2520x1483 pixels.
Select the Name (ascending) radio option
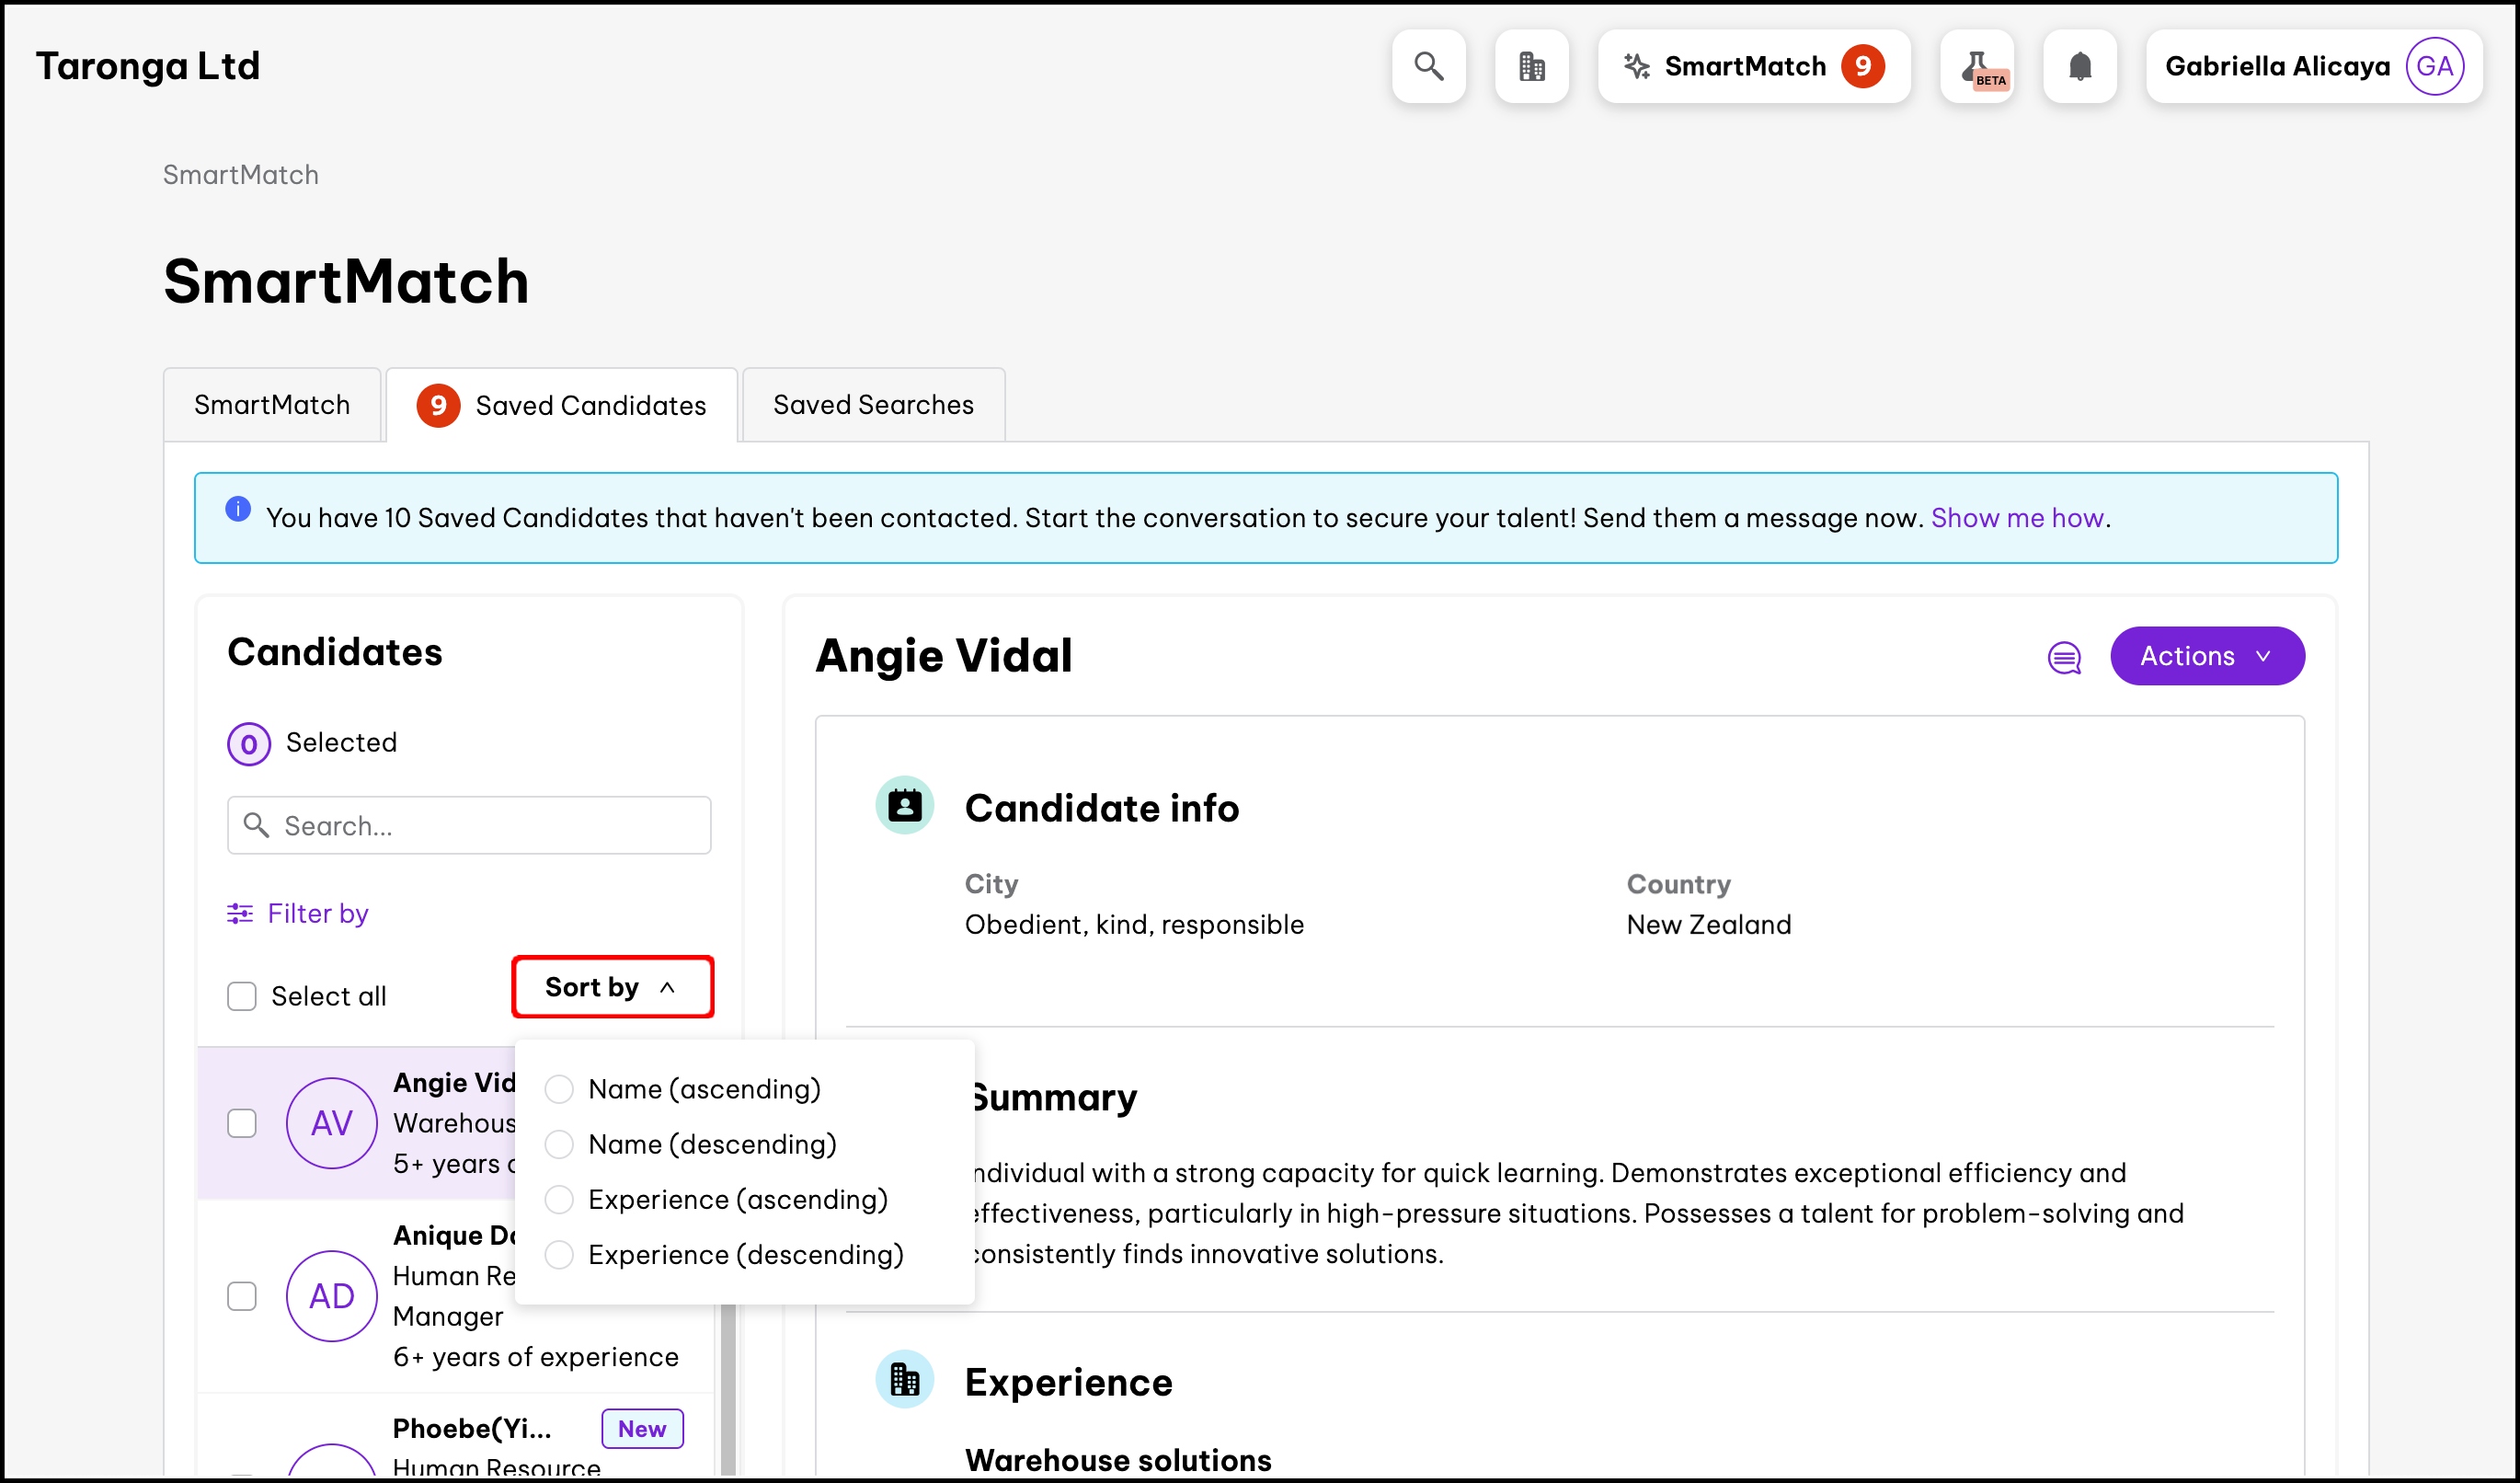(559, 1089)
